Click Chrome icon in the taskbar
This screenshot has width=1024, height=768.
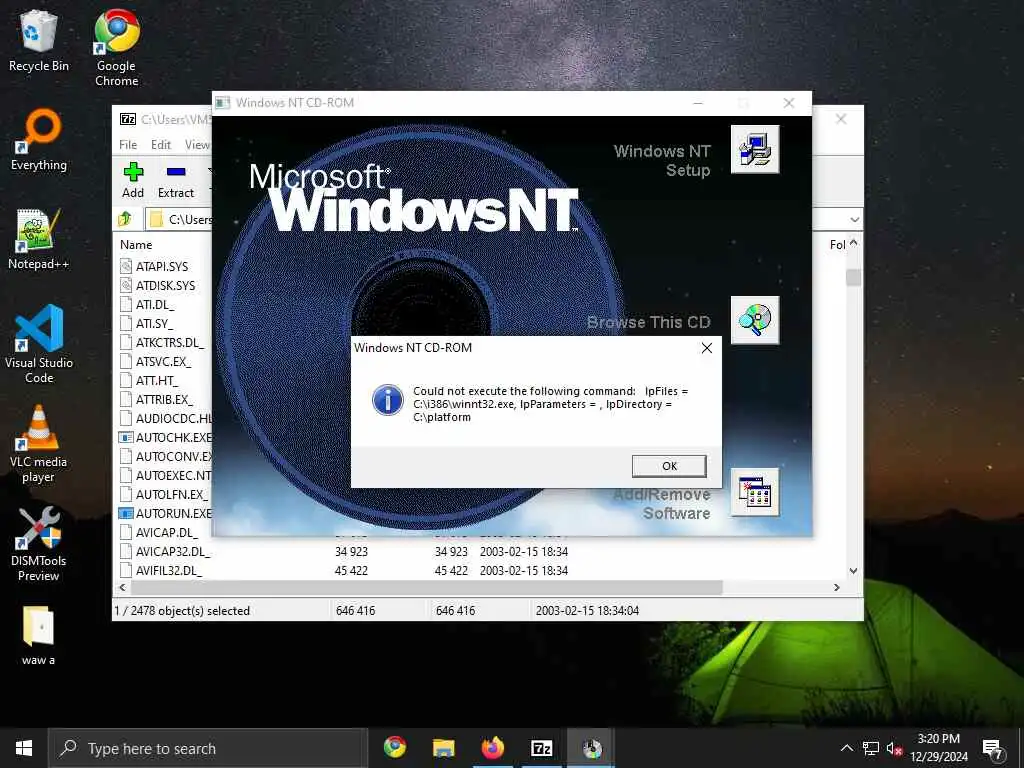coord(394,748)
